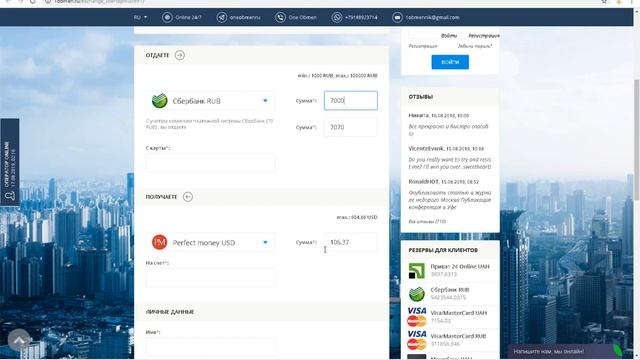The width and height of the screenshot is (640, 360).
Task: Click the Online 24/7 clock icon
Action: tap(167, 18)
